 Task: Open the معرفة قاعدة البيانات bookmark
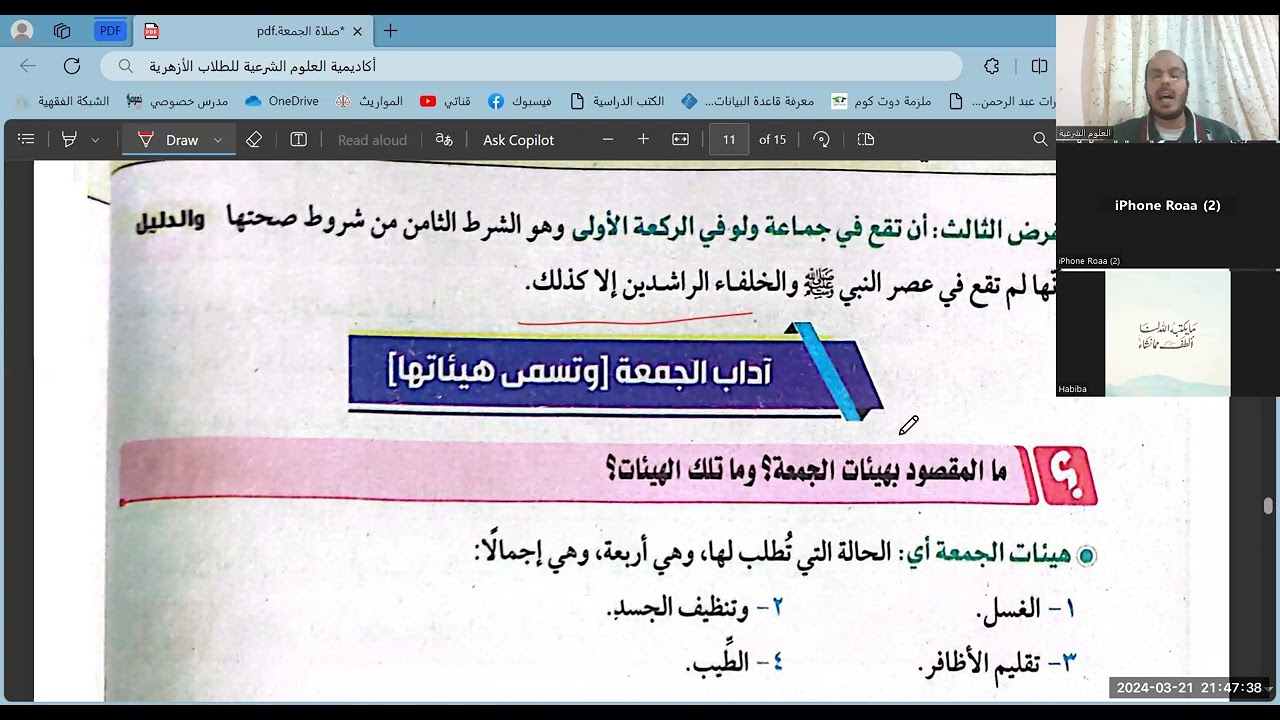click(x=748, y=101)
